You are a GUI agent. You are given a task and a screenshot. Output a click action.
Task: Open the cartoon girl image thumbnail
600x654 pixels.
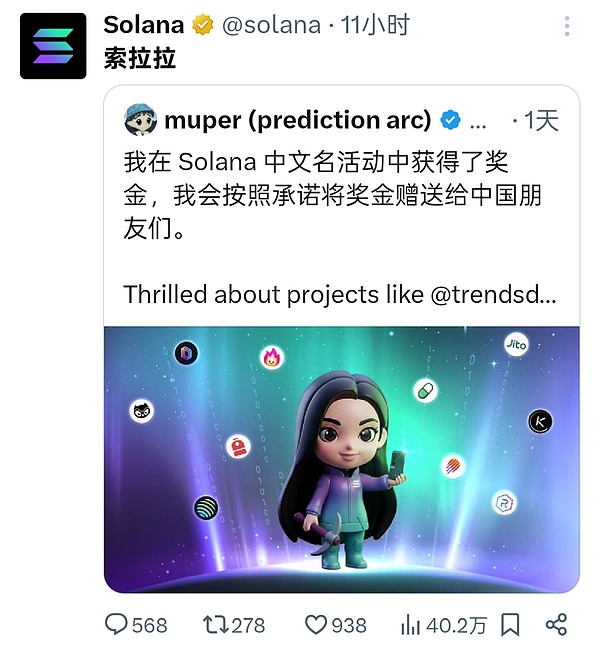click(x=341, y=459)
